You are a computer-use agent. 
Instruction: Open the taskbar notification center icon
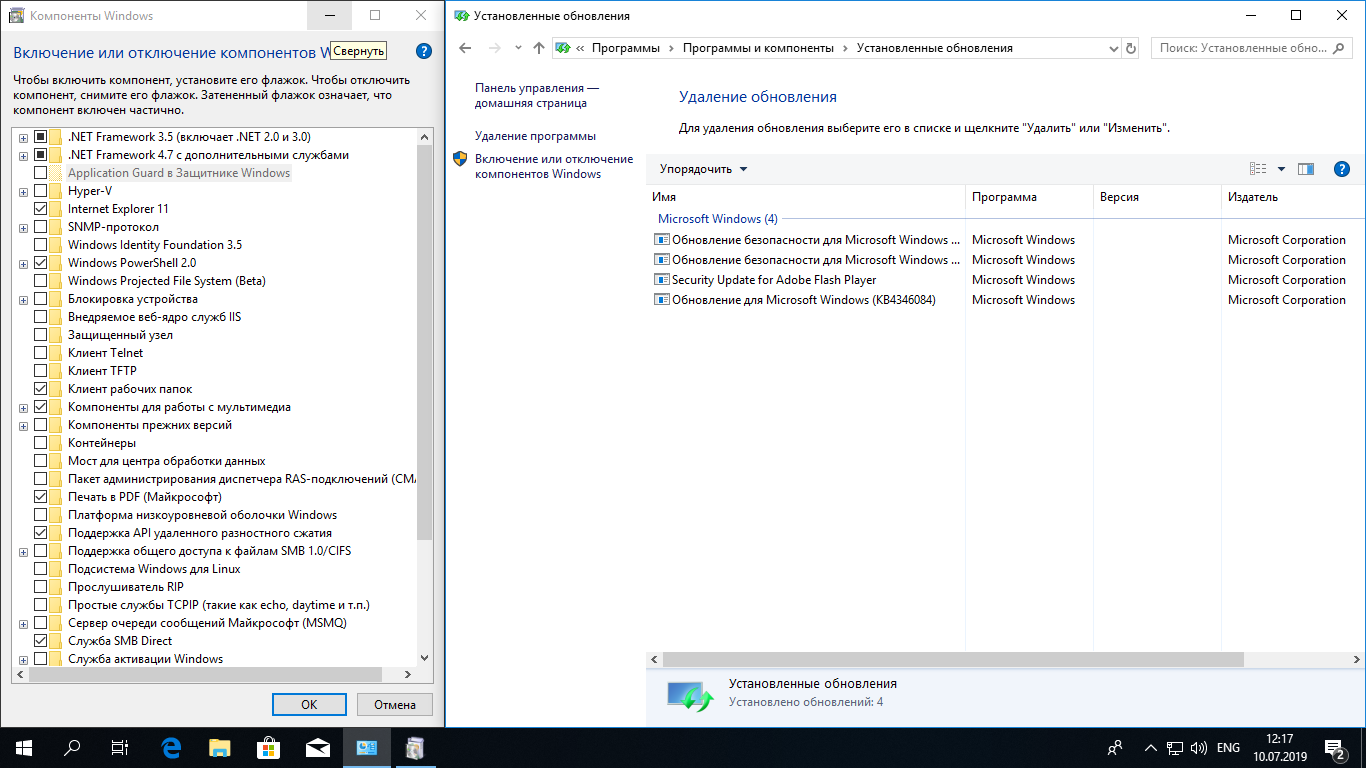tap(1335, 747)
